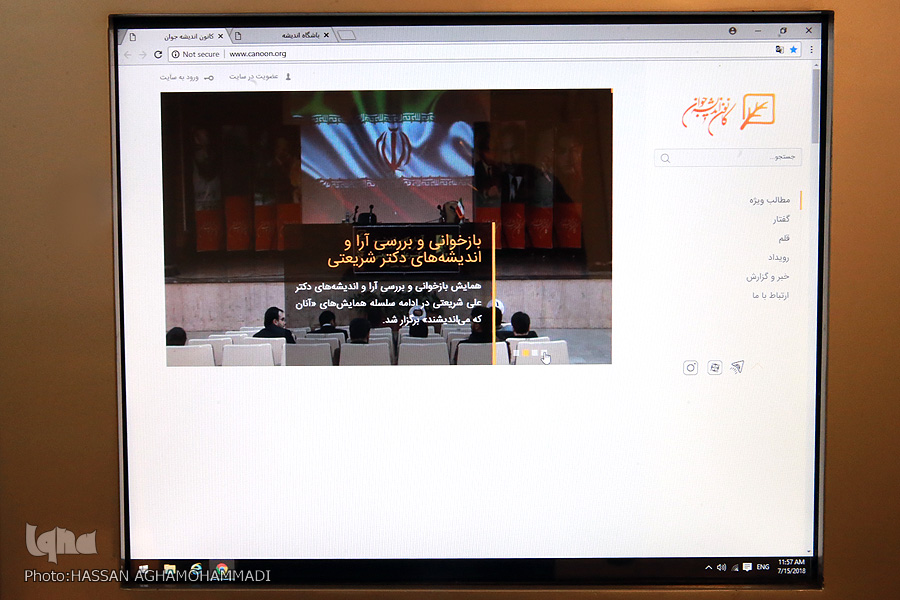Image resolution: width=900 pixels, height=600 pixels.
Task: Select the highlighted yellow slider dot
Action: coord(526,353)
